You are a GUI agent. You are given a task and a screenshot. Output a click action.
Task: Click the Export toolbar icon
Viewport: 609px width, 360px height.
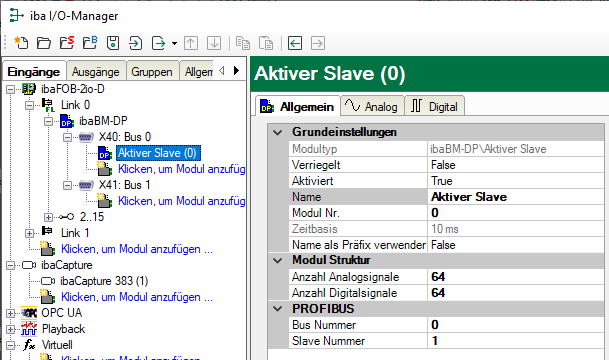[158, 43]
